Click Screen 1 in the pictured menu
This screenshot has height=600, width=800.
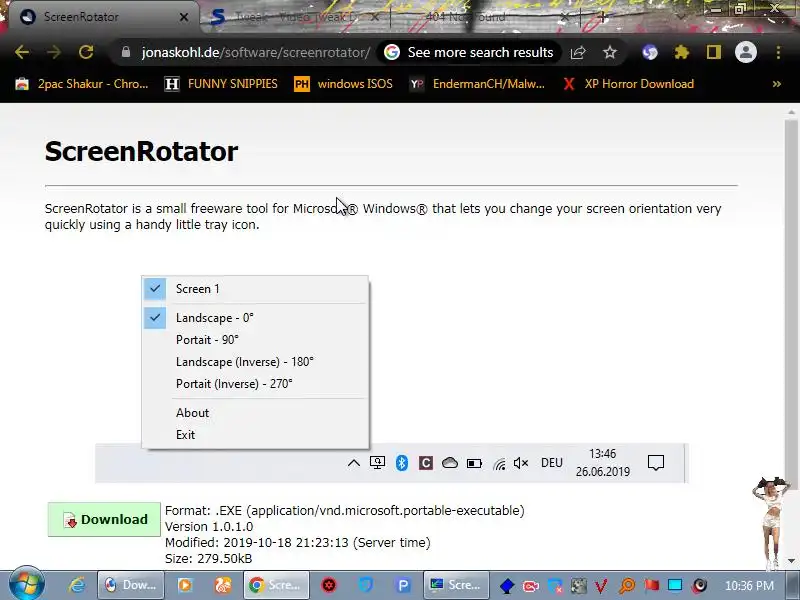[255, 289]
